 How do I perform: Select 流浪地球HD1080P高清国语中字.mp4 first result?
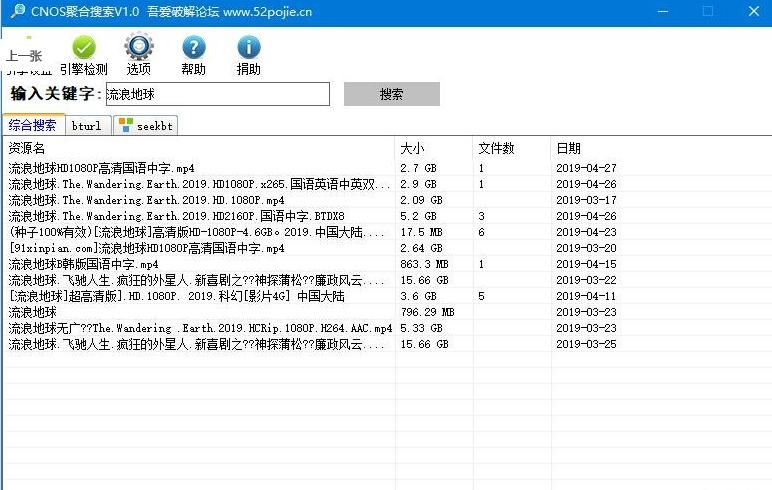102,168
